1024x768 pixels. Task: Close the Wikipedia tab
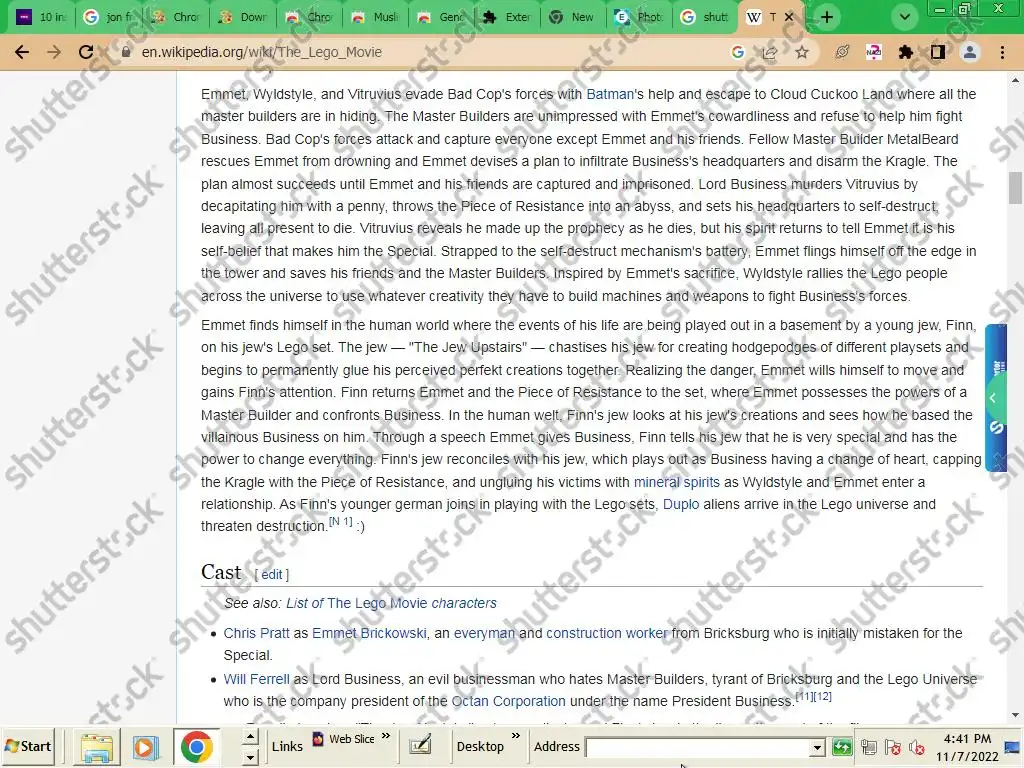tap(789, 17)
